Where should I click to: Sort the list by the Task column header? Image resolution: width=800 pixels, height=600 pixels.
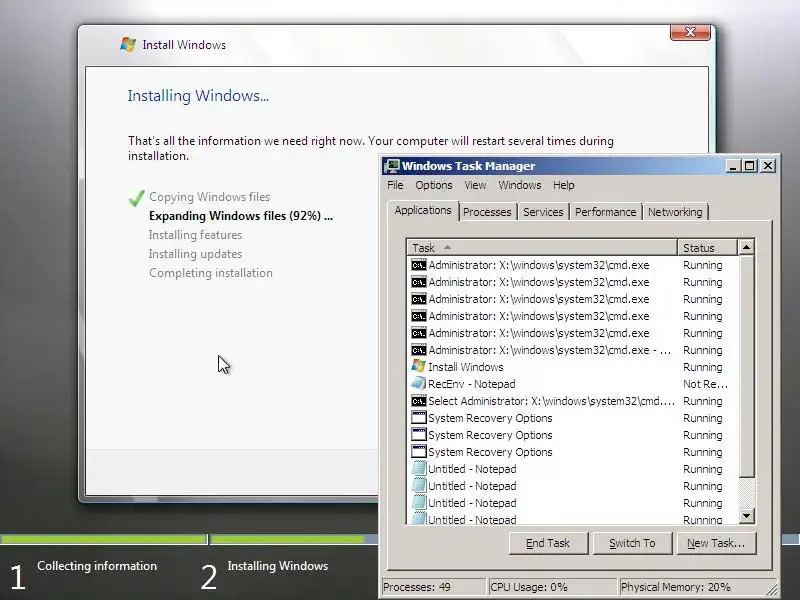tap(542, 247)
